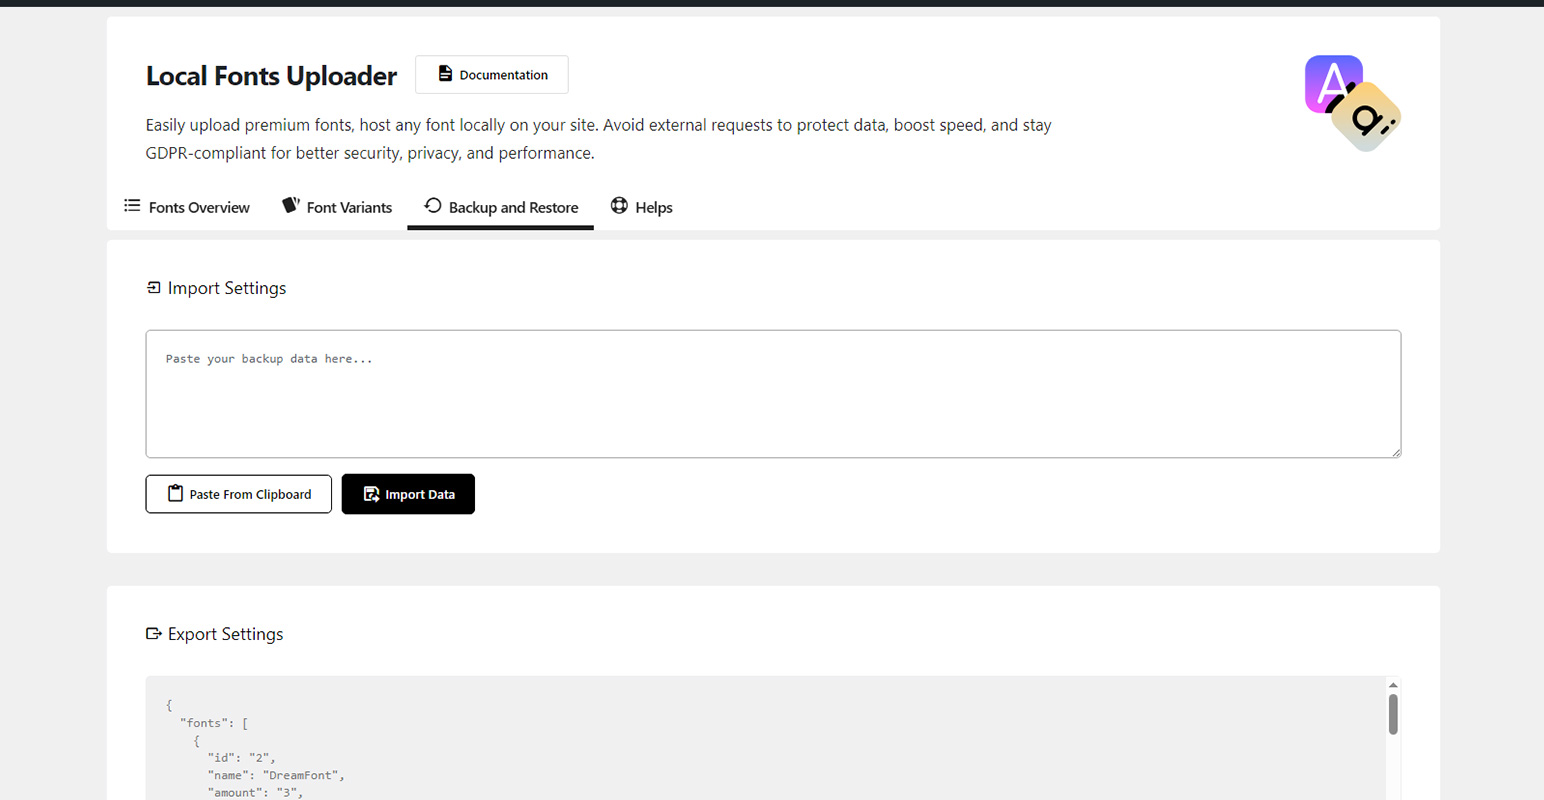Click the Export Settings heading icon
The image size is (1544, 800).
[153, 634]
